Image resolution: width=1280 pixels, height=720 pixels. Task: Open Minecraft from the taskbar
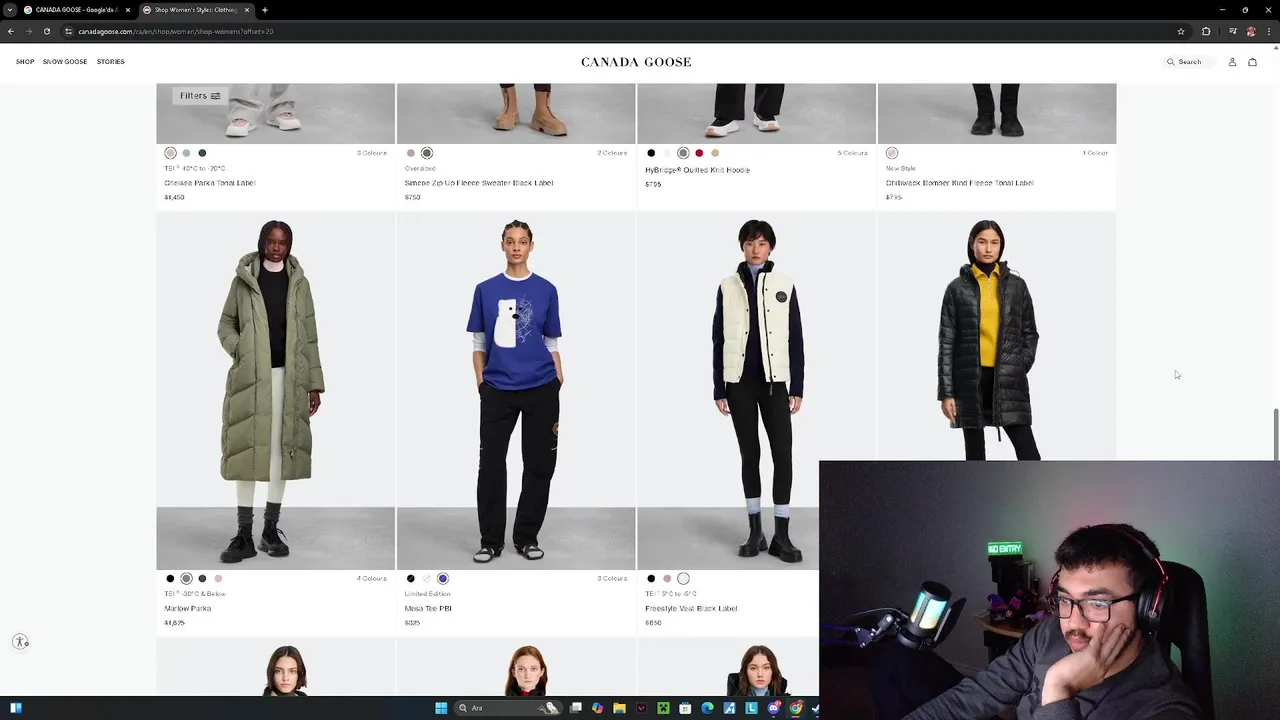tap(663, 708)
